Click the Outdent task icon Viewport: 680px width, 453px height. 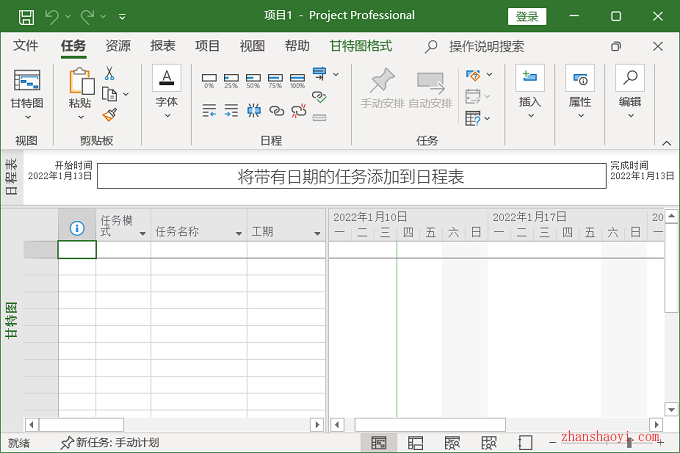coord(209,111)
